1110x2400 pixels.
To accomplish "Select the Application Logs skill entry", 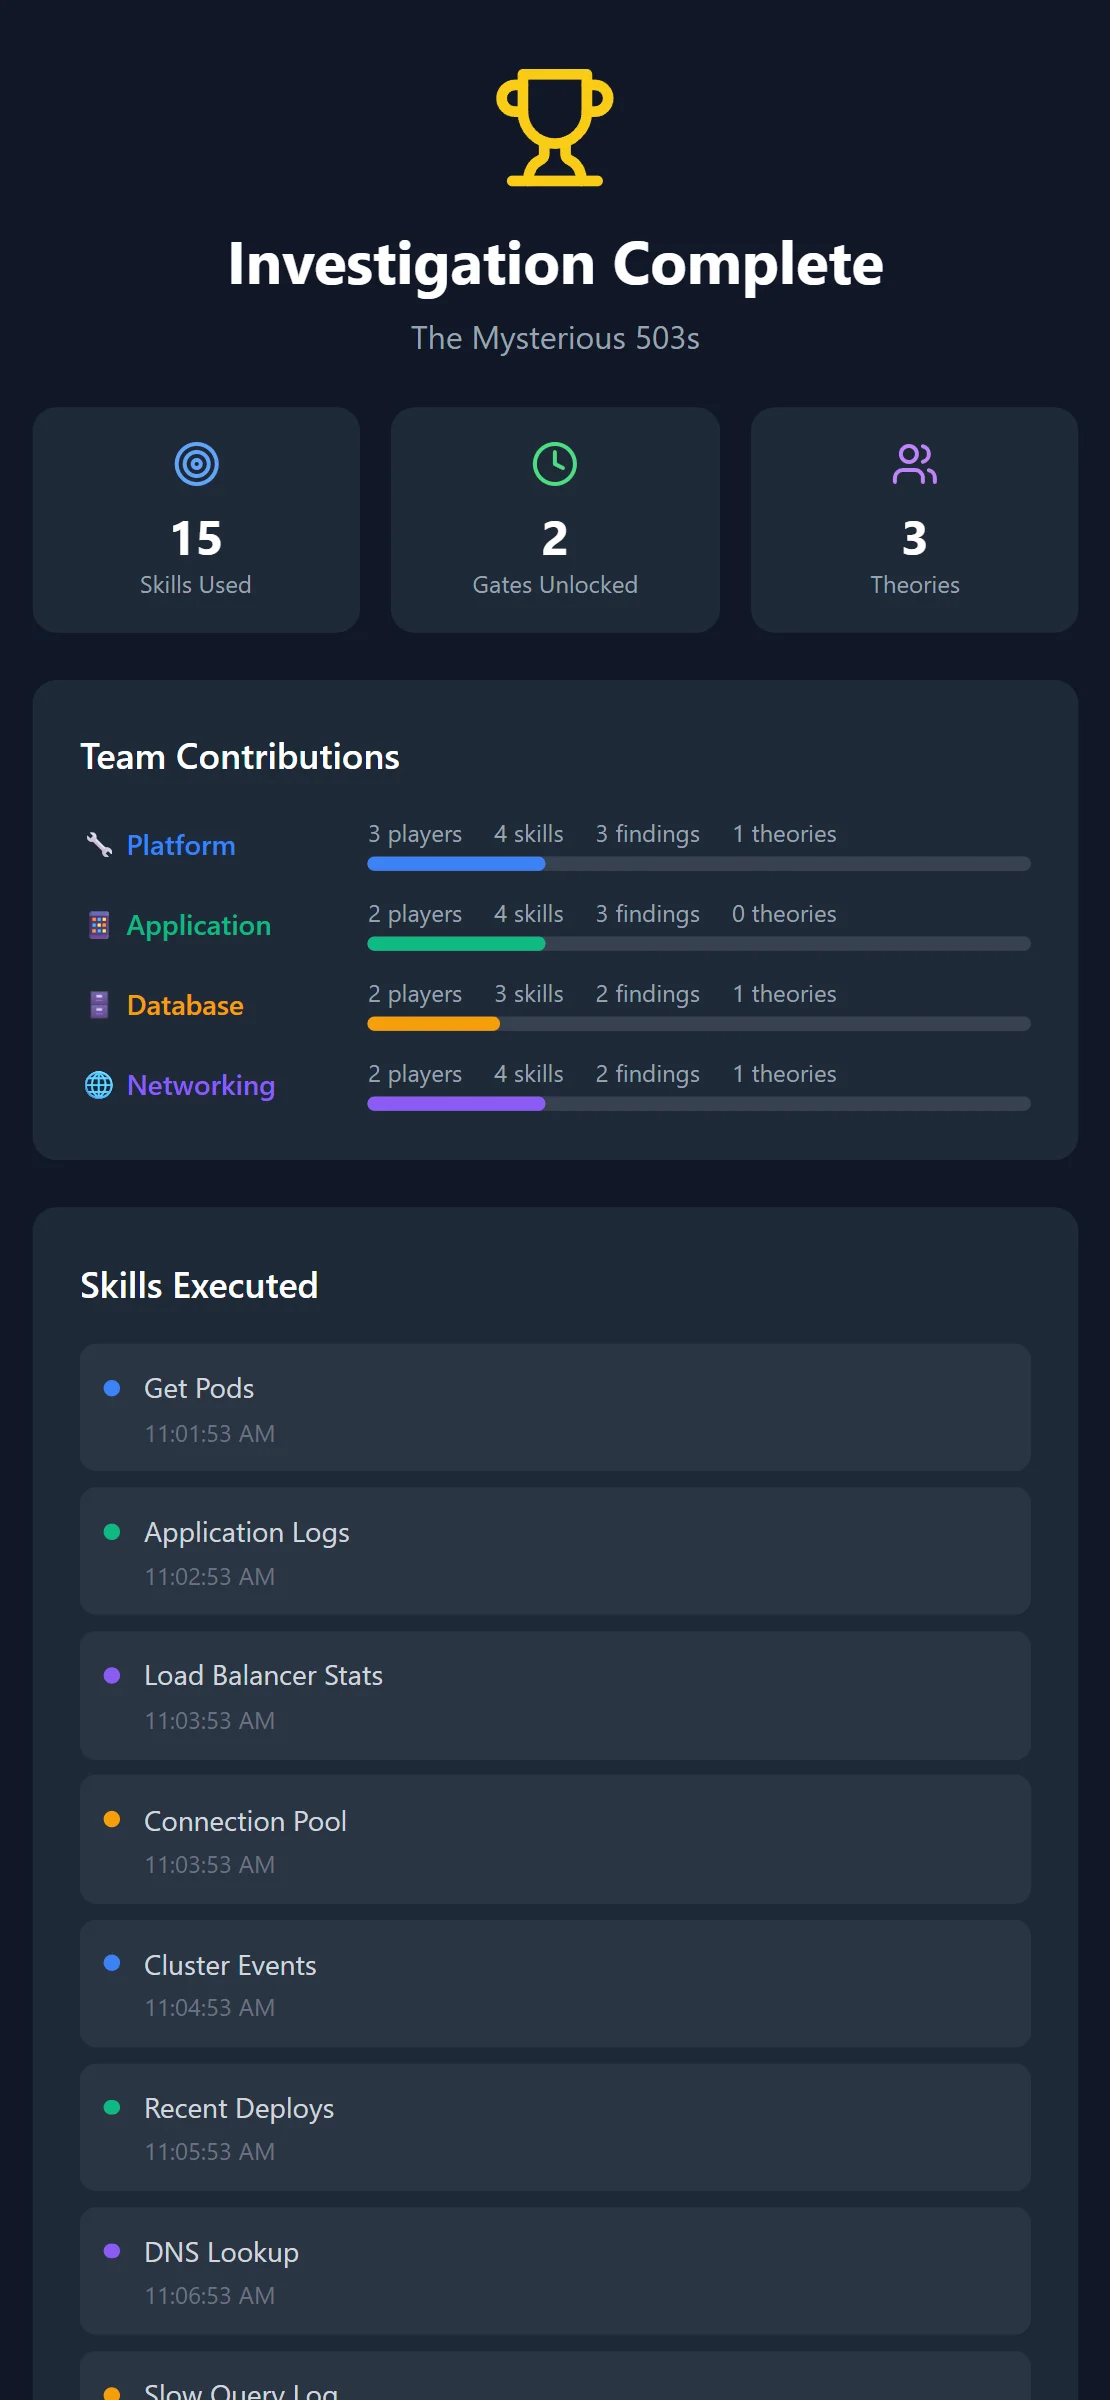I will pos(555,1551).
